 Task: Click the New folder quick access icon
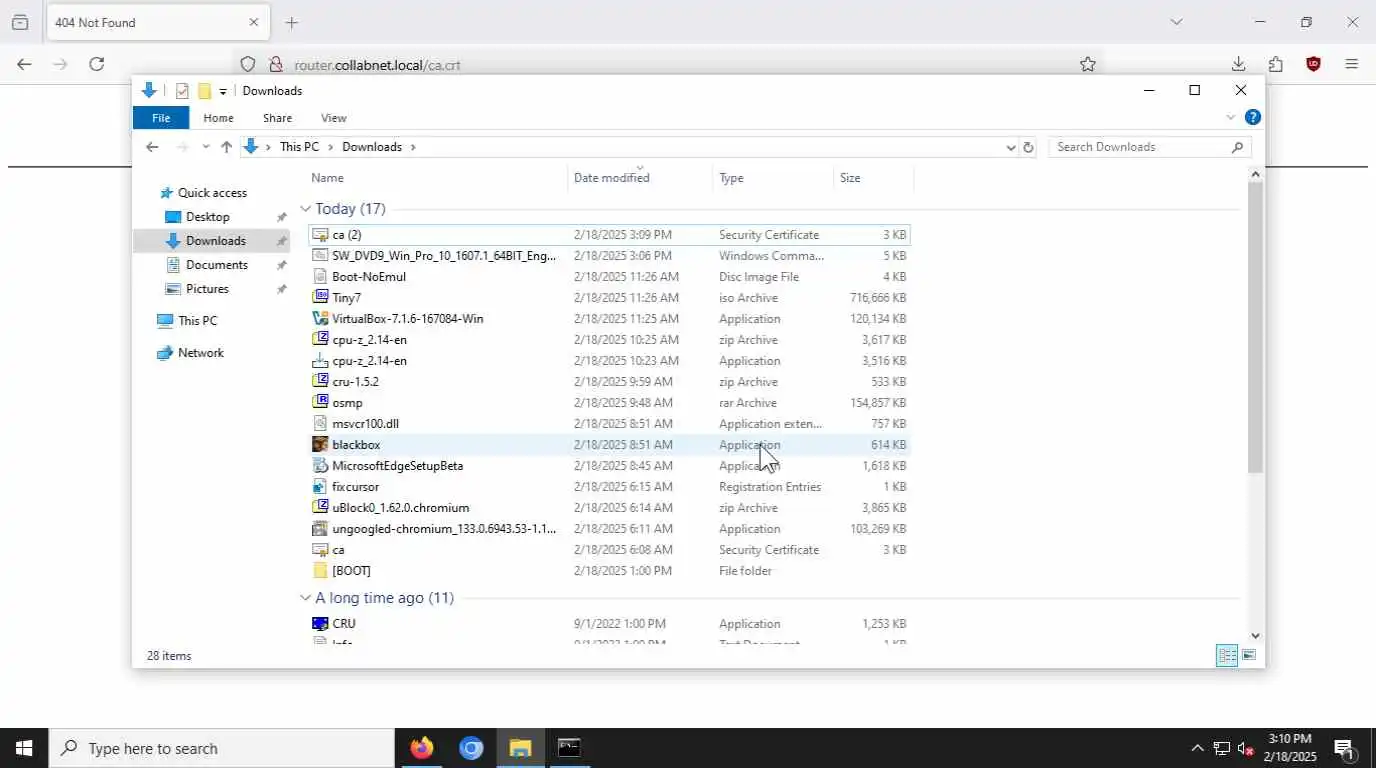tap(204, 91)
